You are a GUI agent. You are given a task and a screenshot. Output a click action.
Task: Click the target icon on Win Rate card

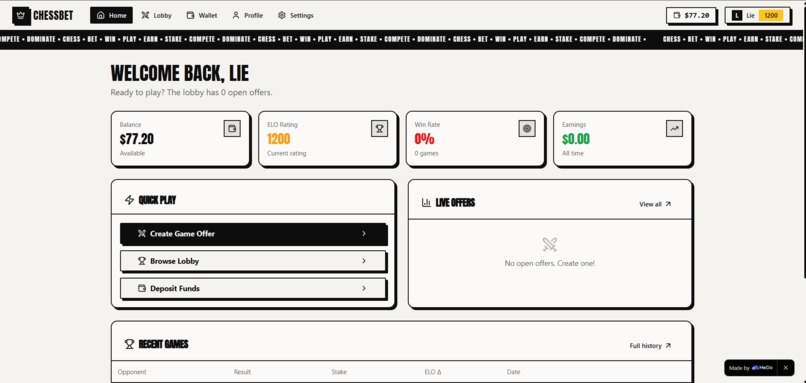point(527,129)
